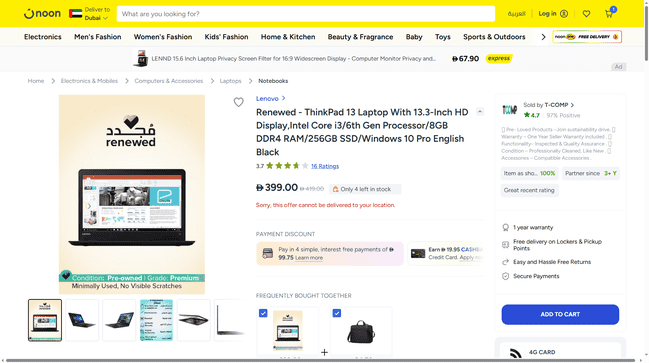
Task: Click the warranty badge icon
Action: click(505, 227)
